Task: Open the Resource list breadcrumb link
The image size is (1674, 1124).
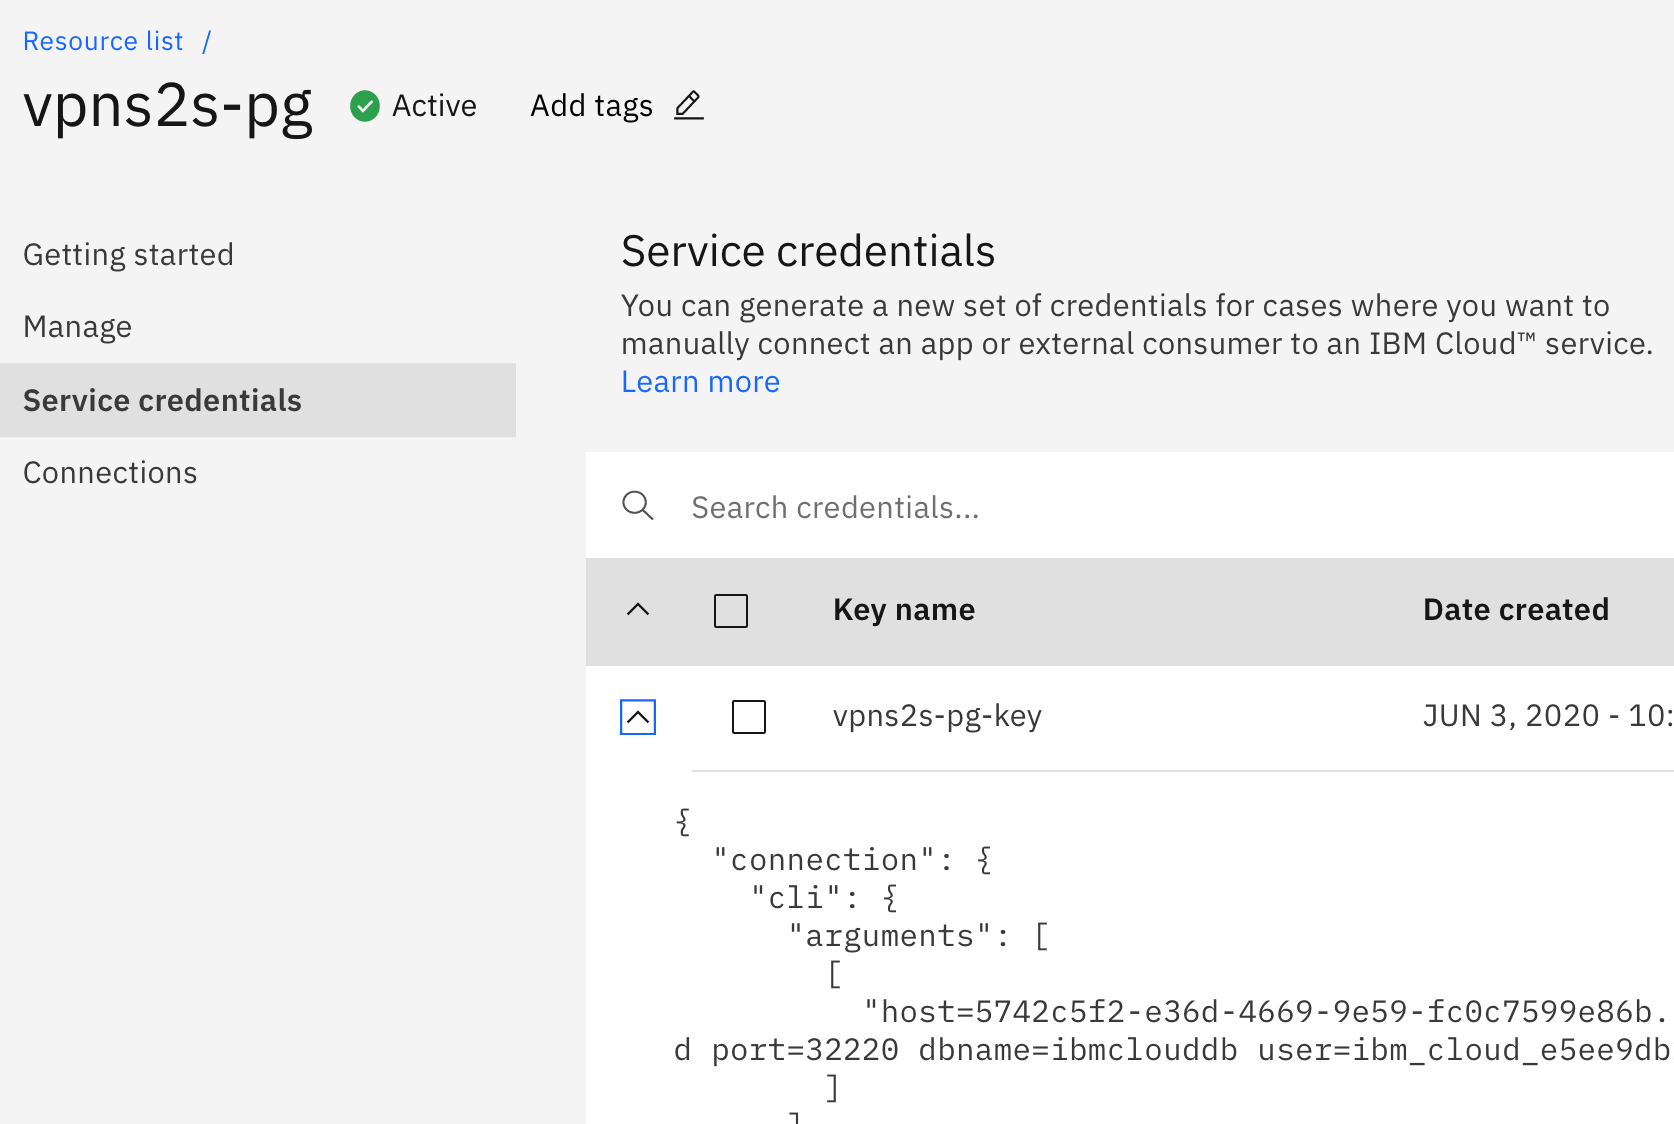Action: point(103,41)
